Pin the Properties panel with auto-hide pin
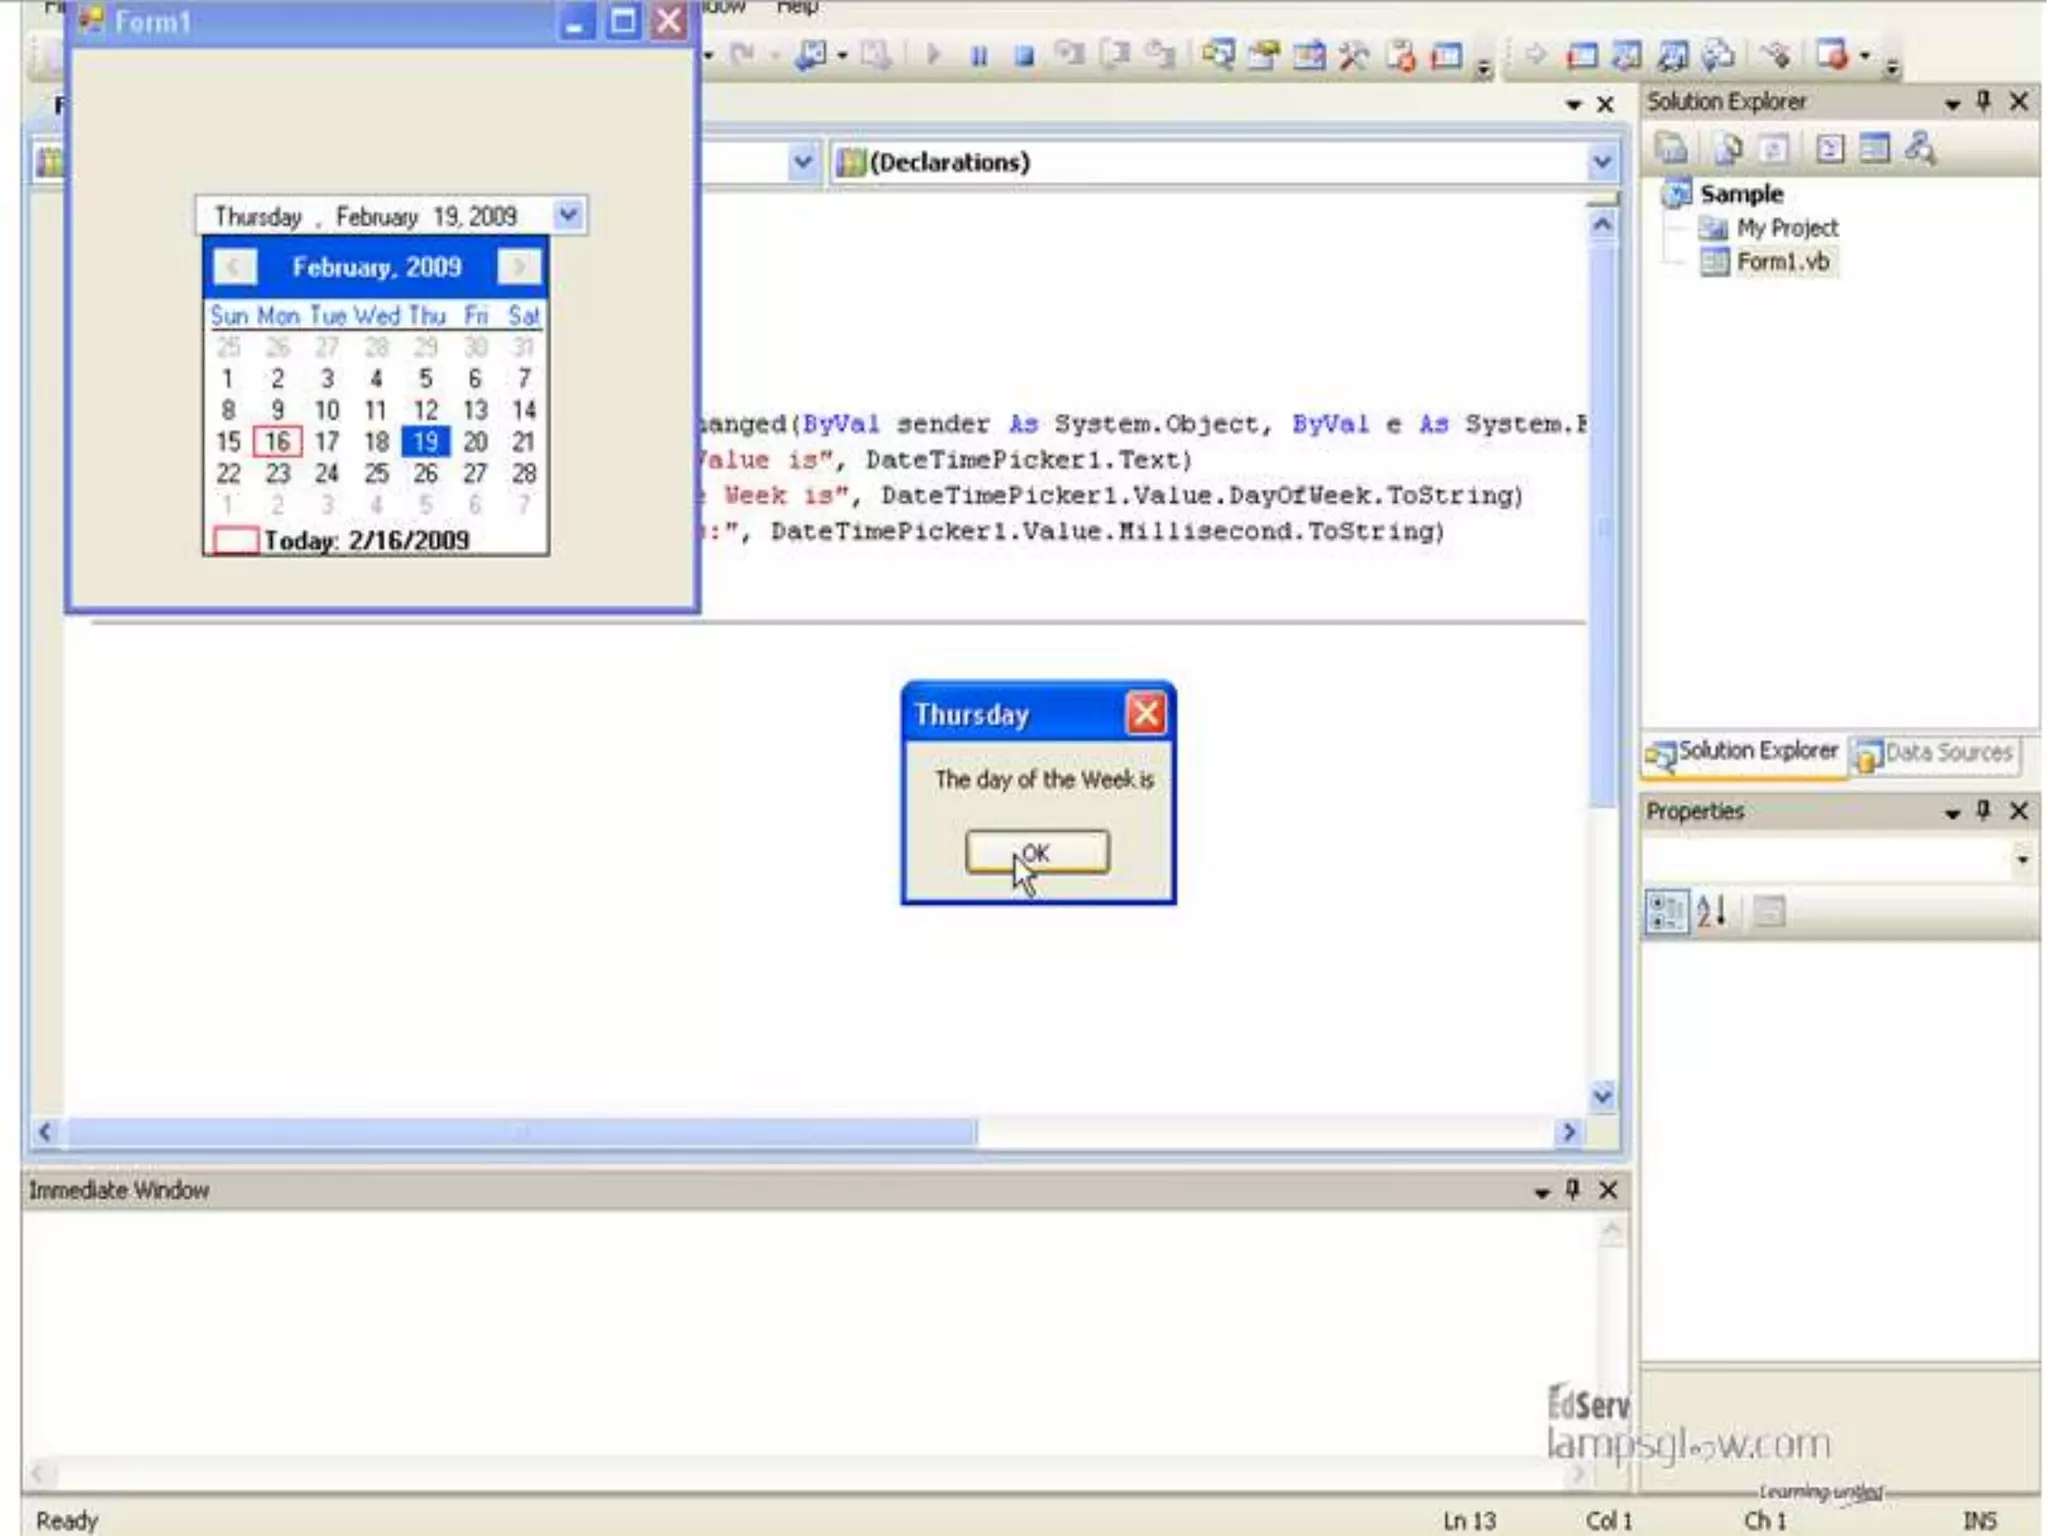Image resolution: width=2048 pixels, height=1536 pixels. point(1984,810)
